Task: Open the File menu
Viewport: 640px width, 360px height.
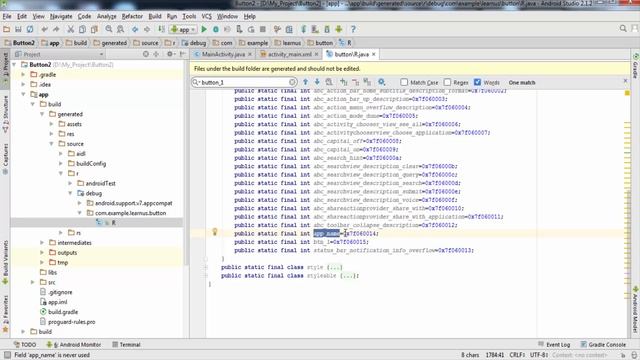Action: (7, 16)
